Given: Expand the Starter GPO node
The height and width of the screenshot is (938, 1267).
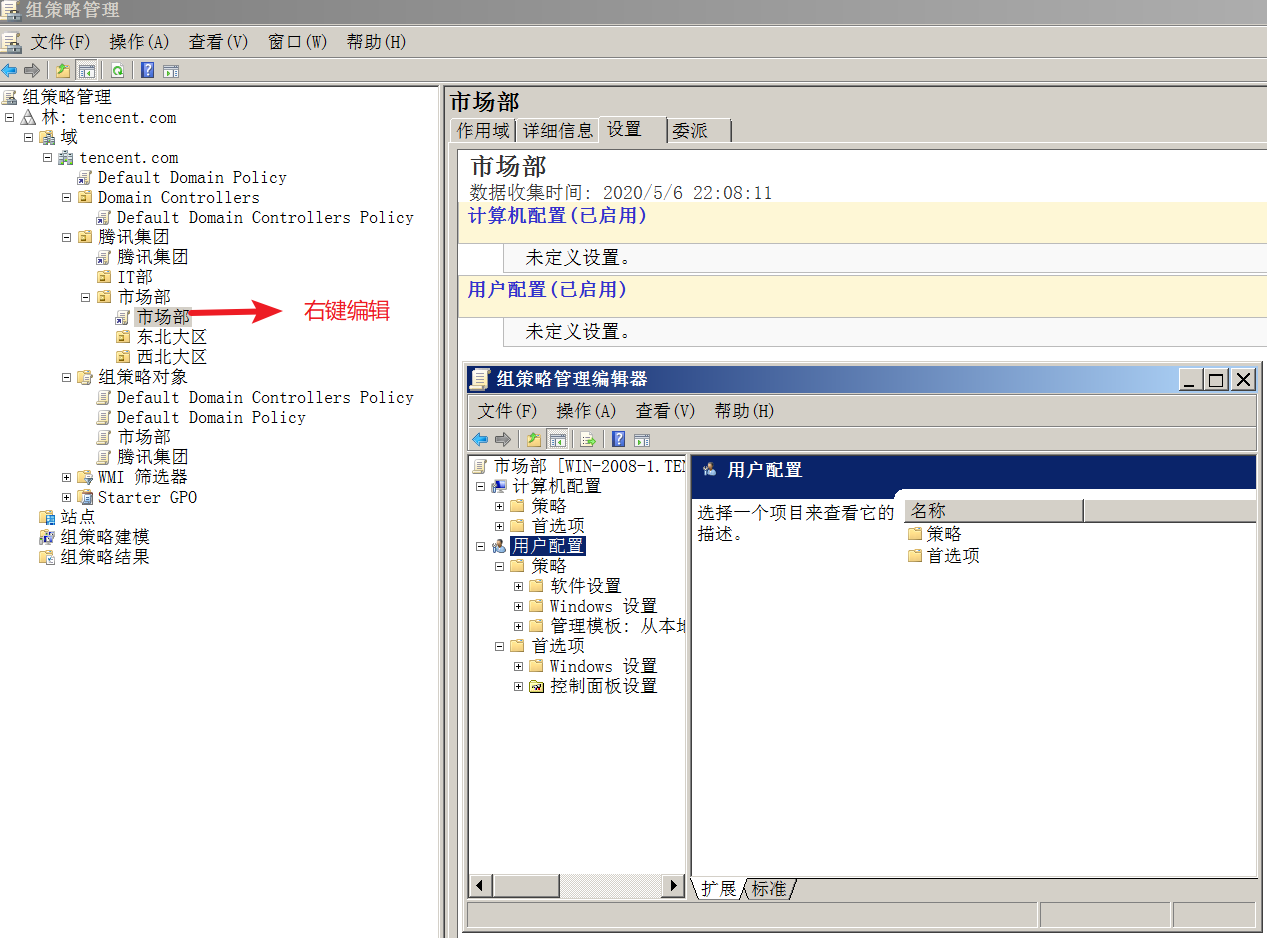Looking at the screenshot, I should click(67, 497).
